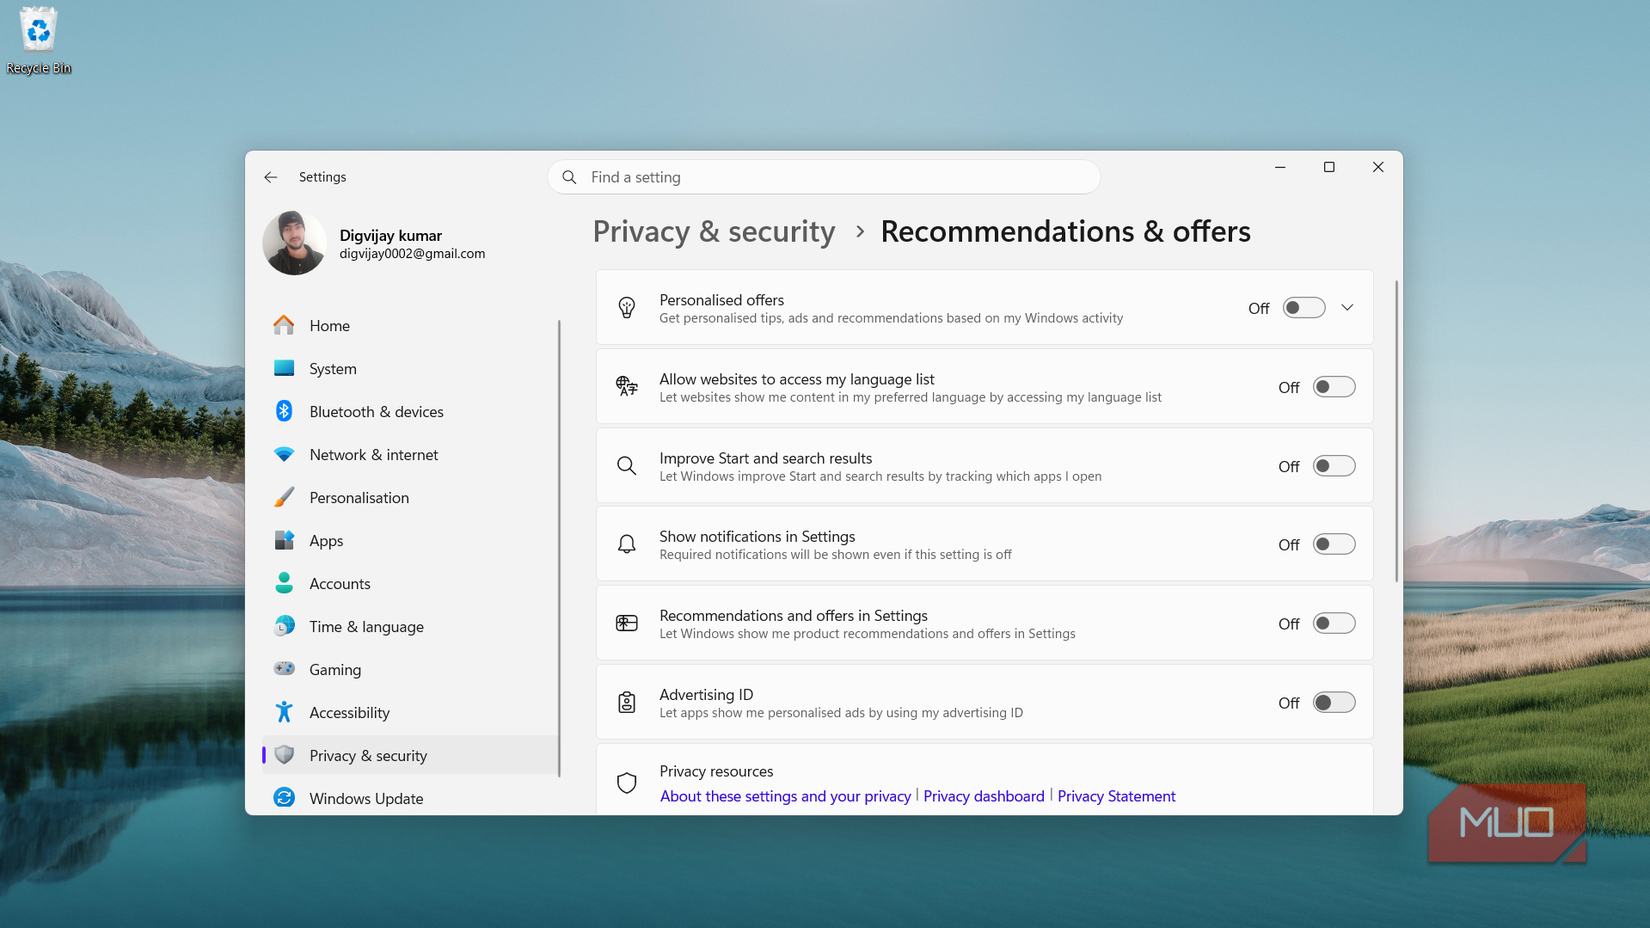Click the main content scrollbar
This screenshot has height=928, width=1650.
pyautogui.click(x=1397, y=431)
